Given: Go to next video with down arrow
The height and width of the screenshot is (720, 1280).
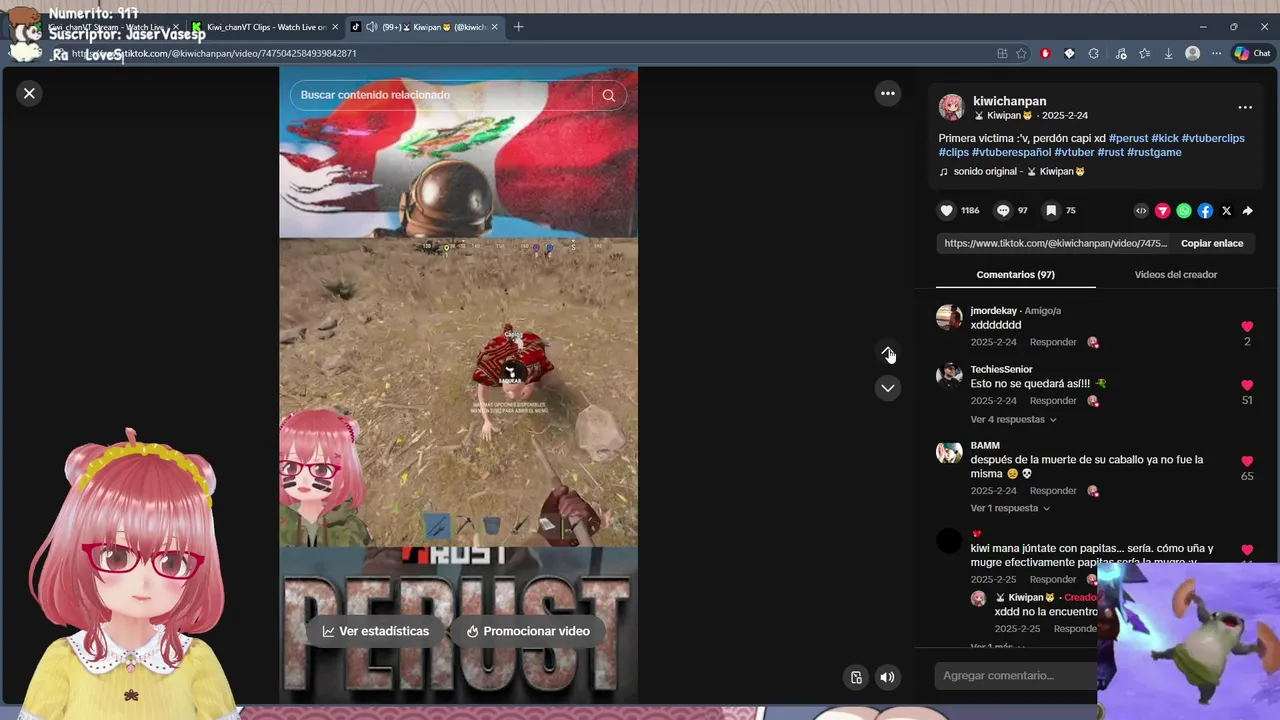Looking at the screenshot, I should (x=887, y=388).
